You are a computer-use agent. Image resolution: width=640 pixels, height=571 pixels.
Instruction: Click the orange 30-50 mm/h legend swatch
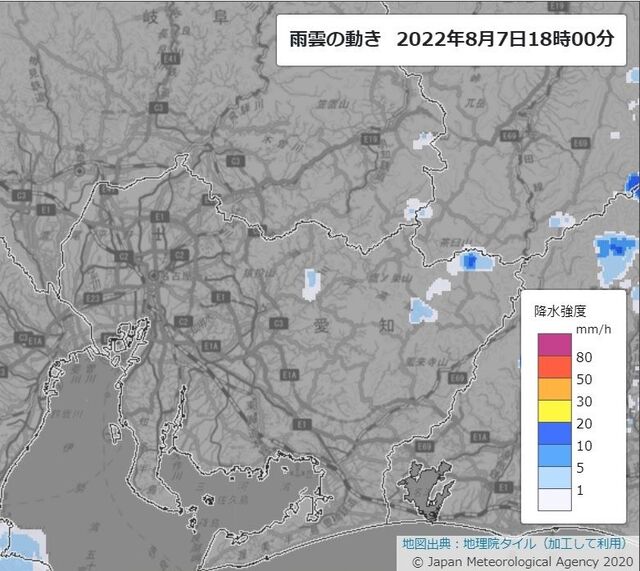[x=554, y=389]
